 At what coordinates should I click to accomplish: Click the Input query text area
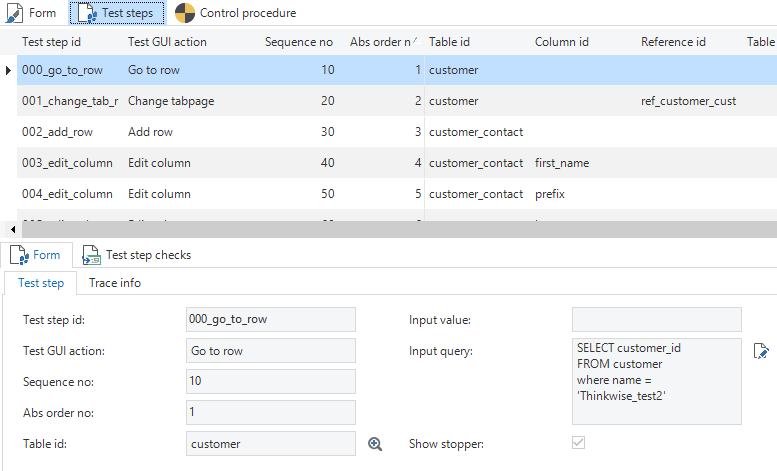pyautogui.click(x=656, y=380)
